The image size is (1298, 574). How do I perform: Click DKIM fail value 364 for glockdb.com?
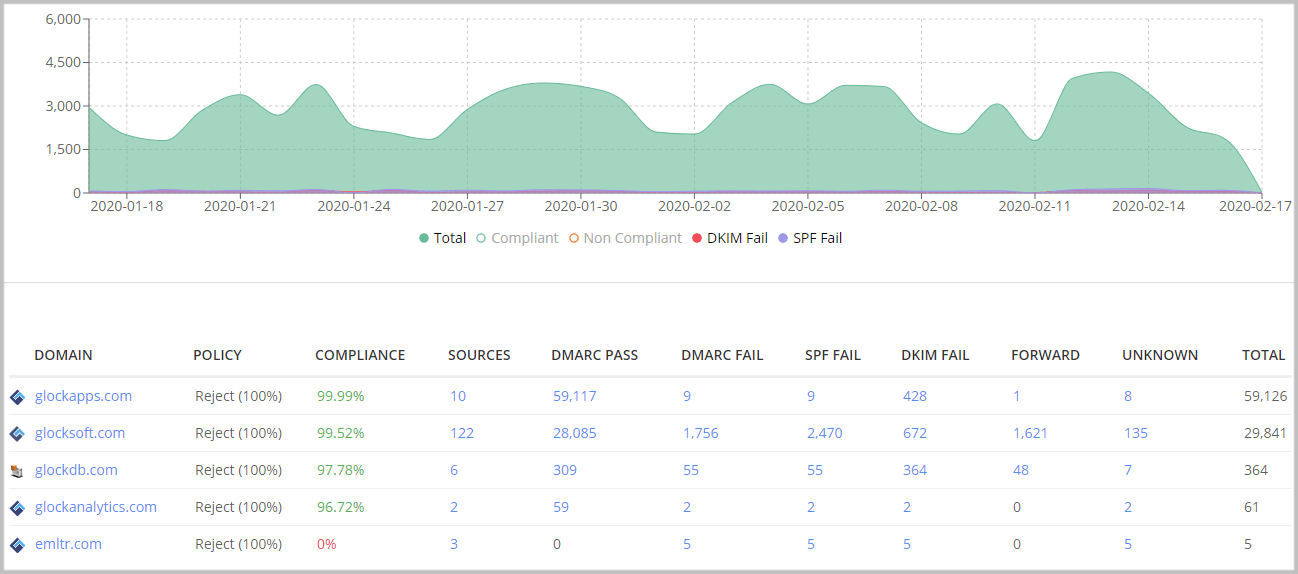[x=915, y=470]
